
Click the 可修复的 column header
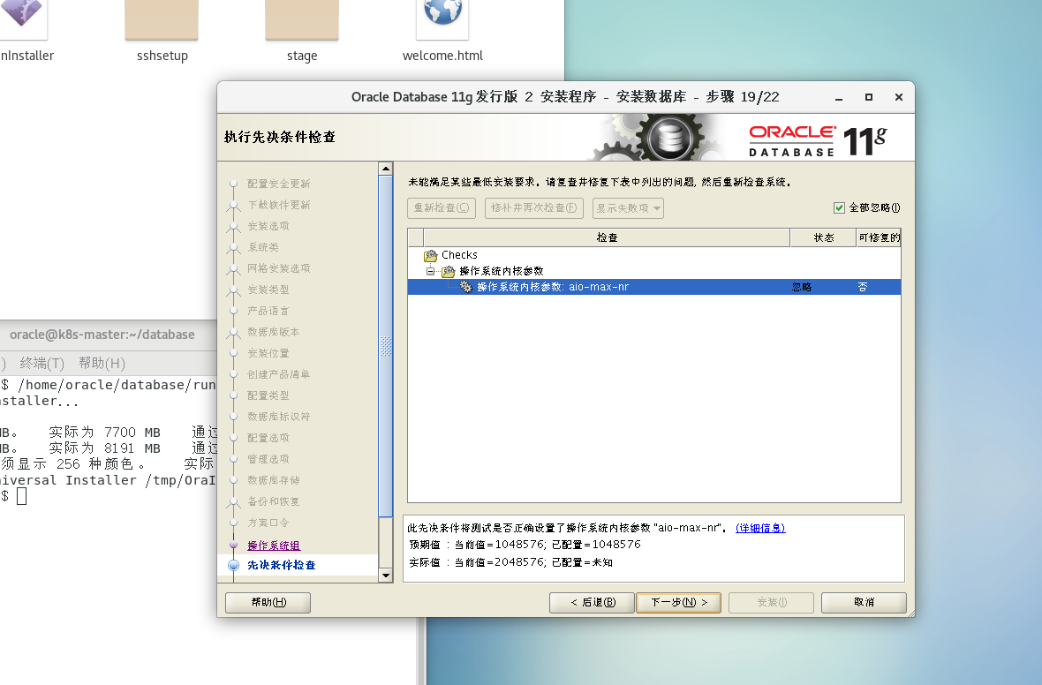[879, 238]
